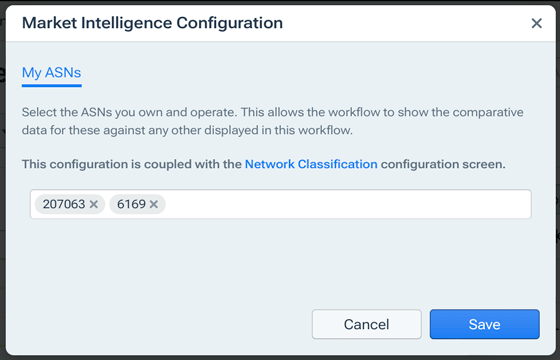Click the bold 'This configuration is coupled' sentence
The image size is (560, 360).
(x=264, y=164)
